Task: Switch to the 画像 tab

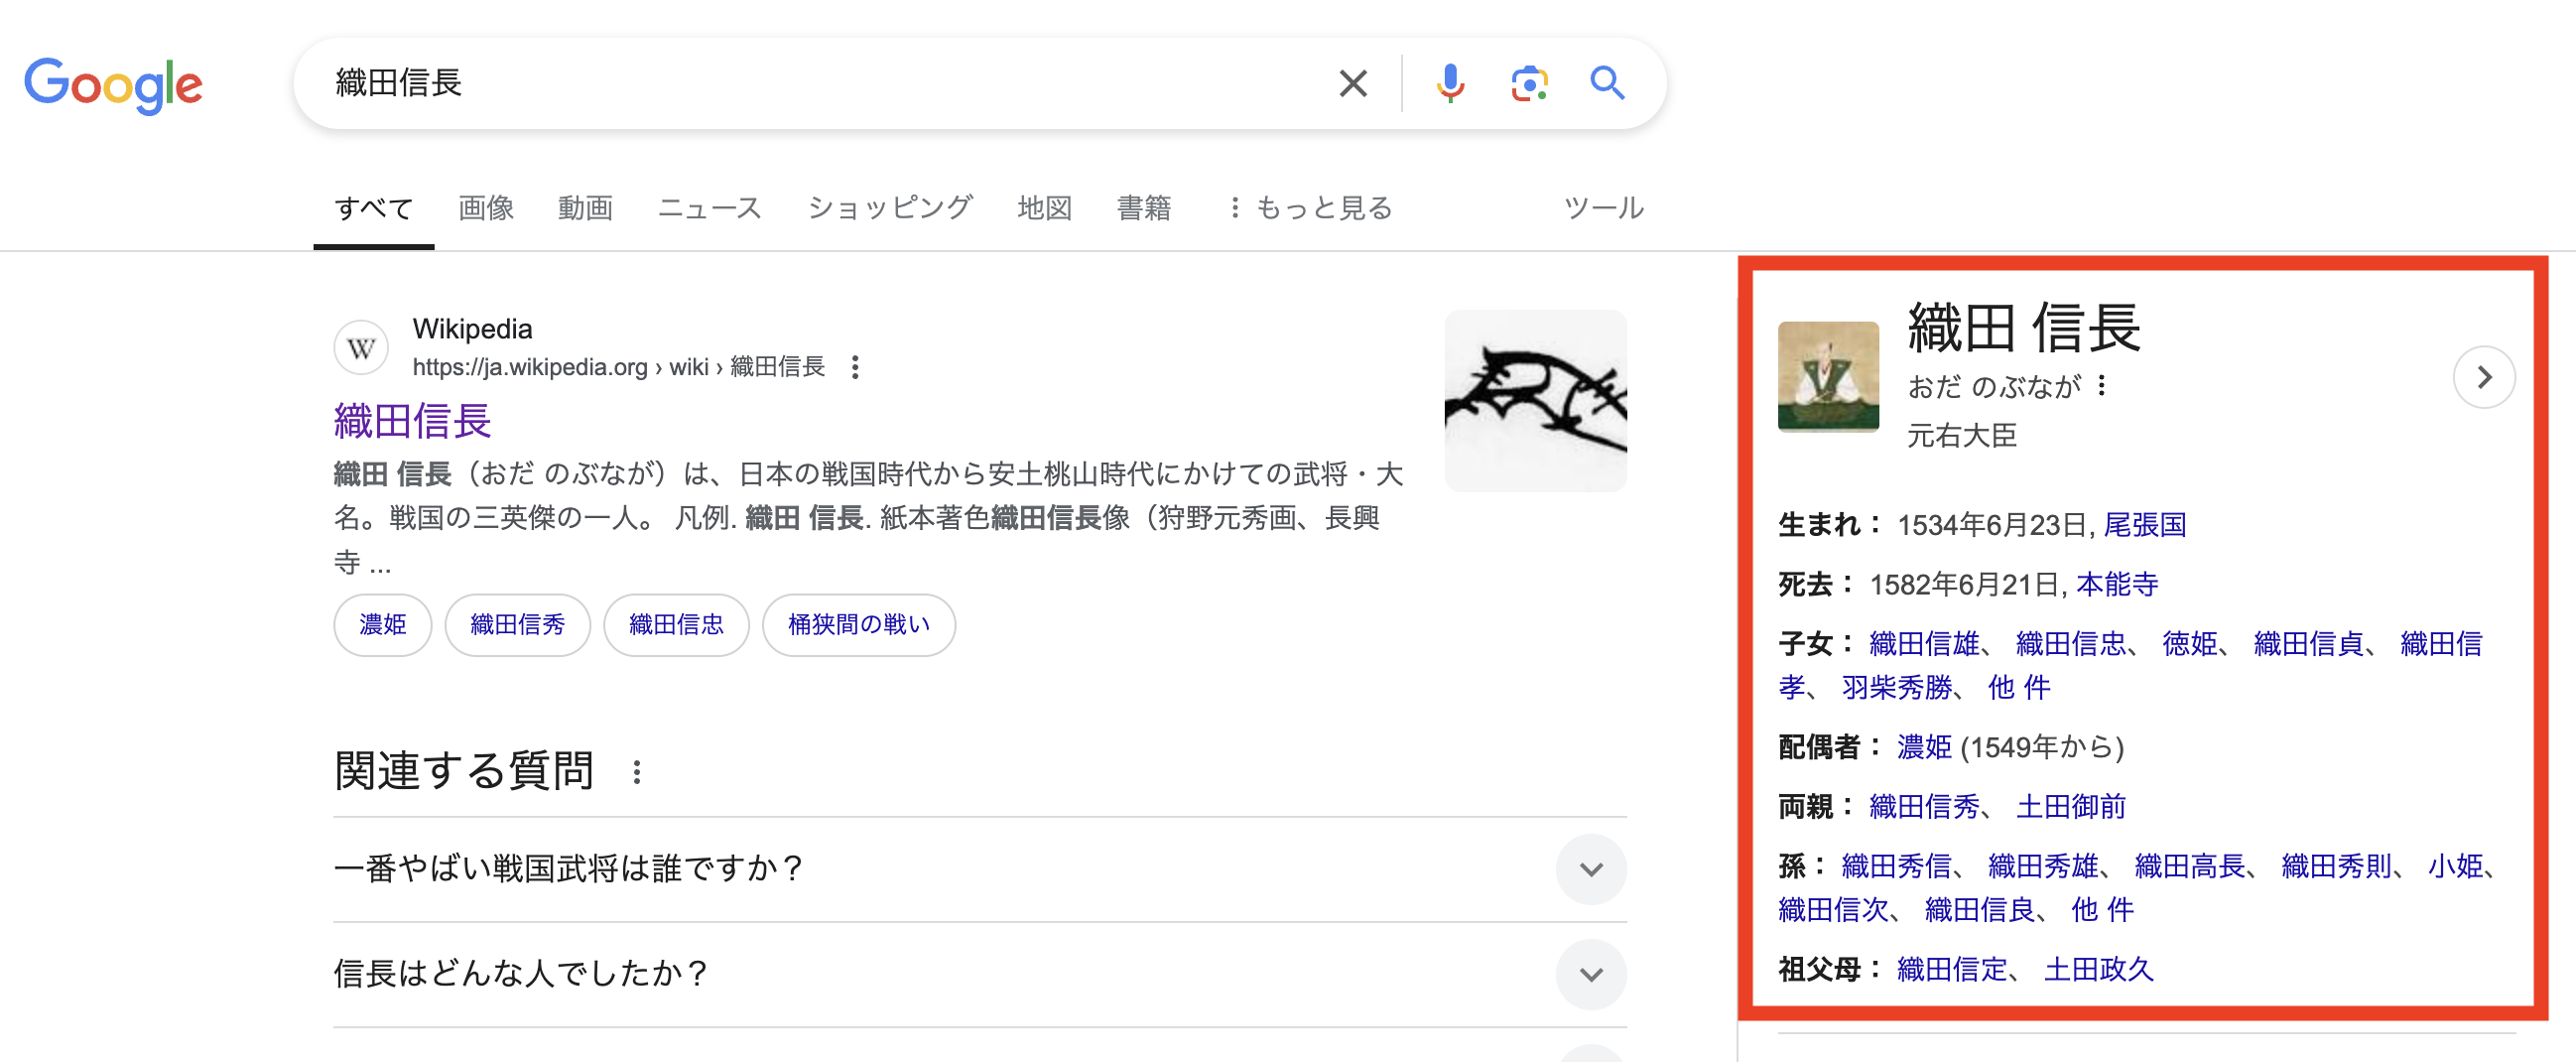Action: (x=486, y=208)
